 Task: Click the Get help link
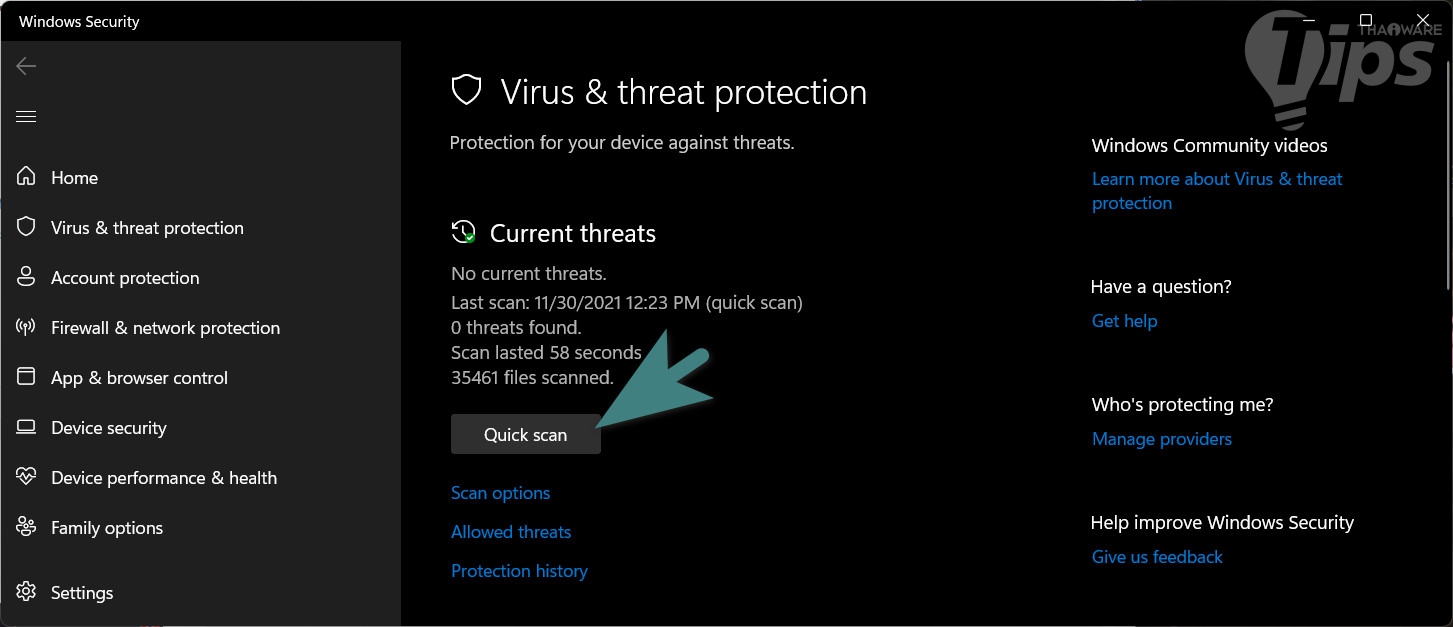tap(1124, 321)
